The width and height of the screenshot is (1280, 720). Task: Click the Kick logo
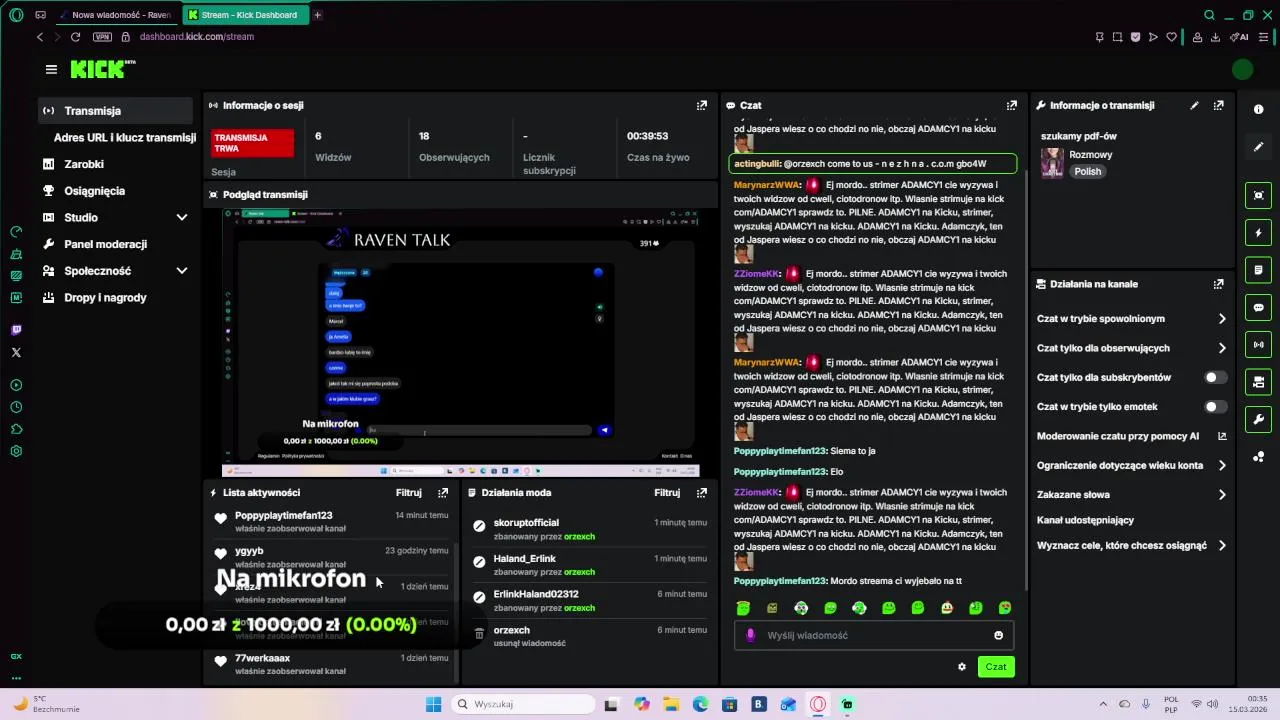101,69
